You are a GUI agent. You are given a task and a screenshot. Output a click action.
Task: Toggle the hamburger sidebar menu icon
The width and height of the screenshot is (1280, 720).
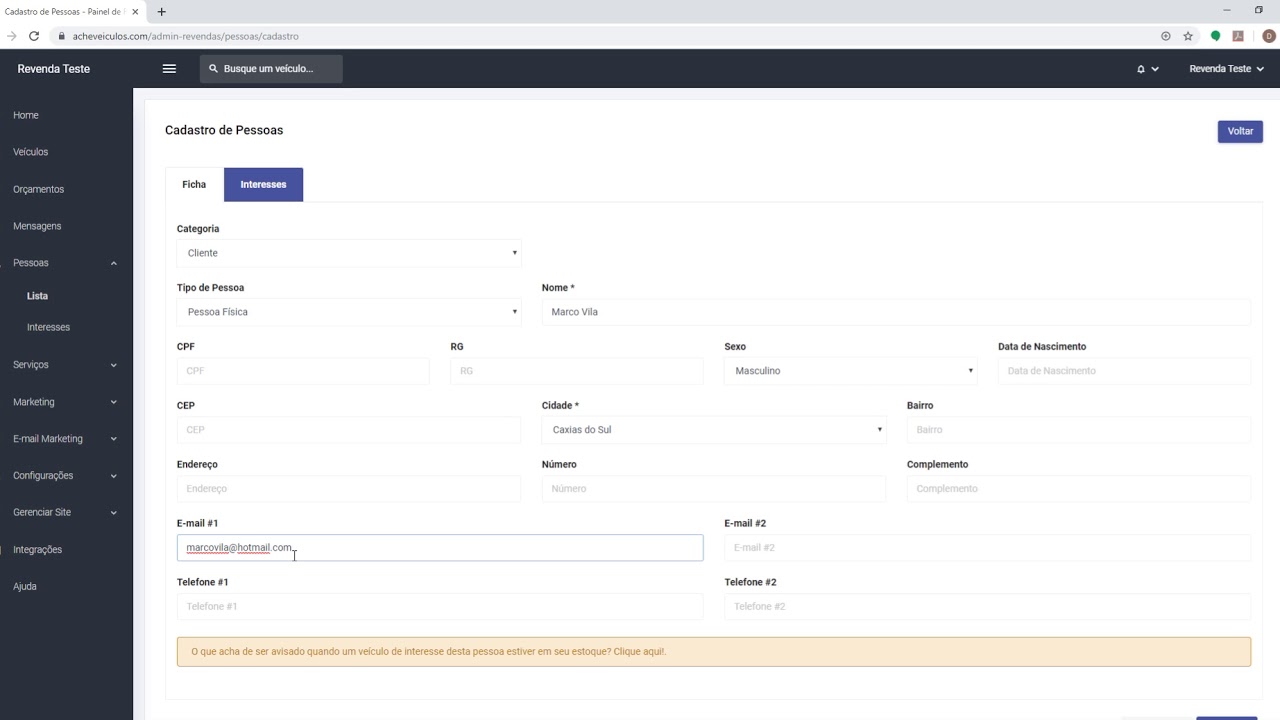[x=169, y=69]
